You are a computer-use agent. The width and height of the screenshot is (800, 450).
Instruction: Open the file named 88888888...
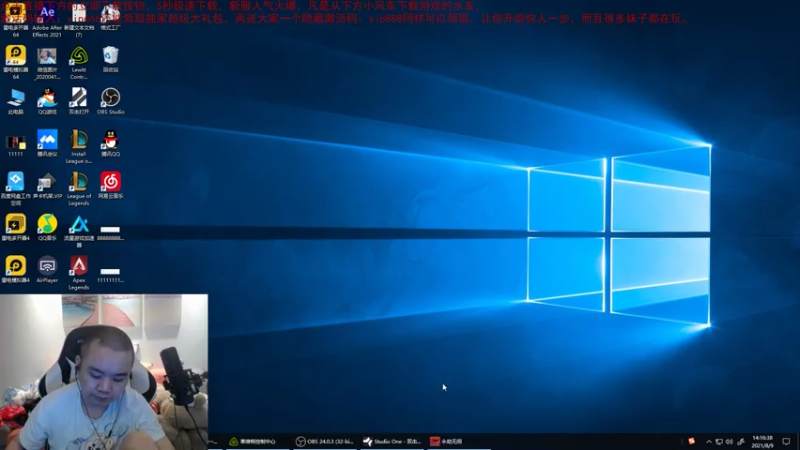pos(110,233)
